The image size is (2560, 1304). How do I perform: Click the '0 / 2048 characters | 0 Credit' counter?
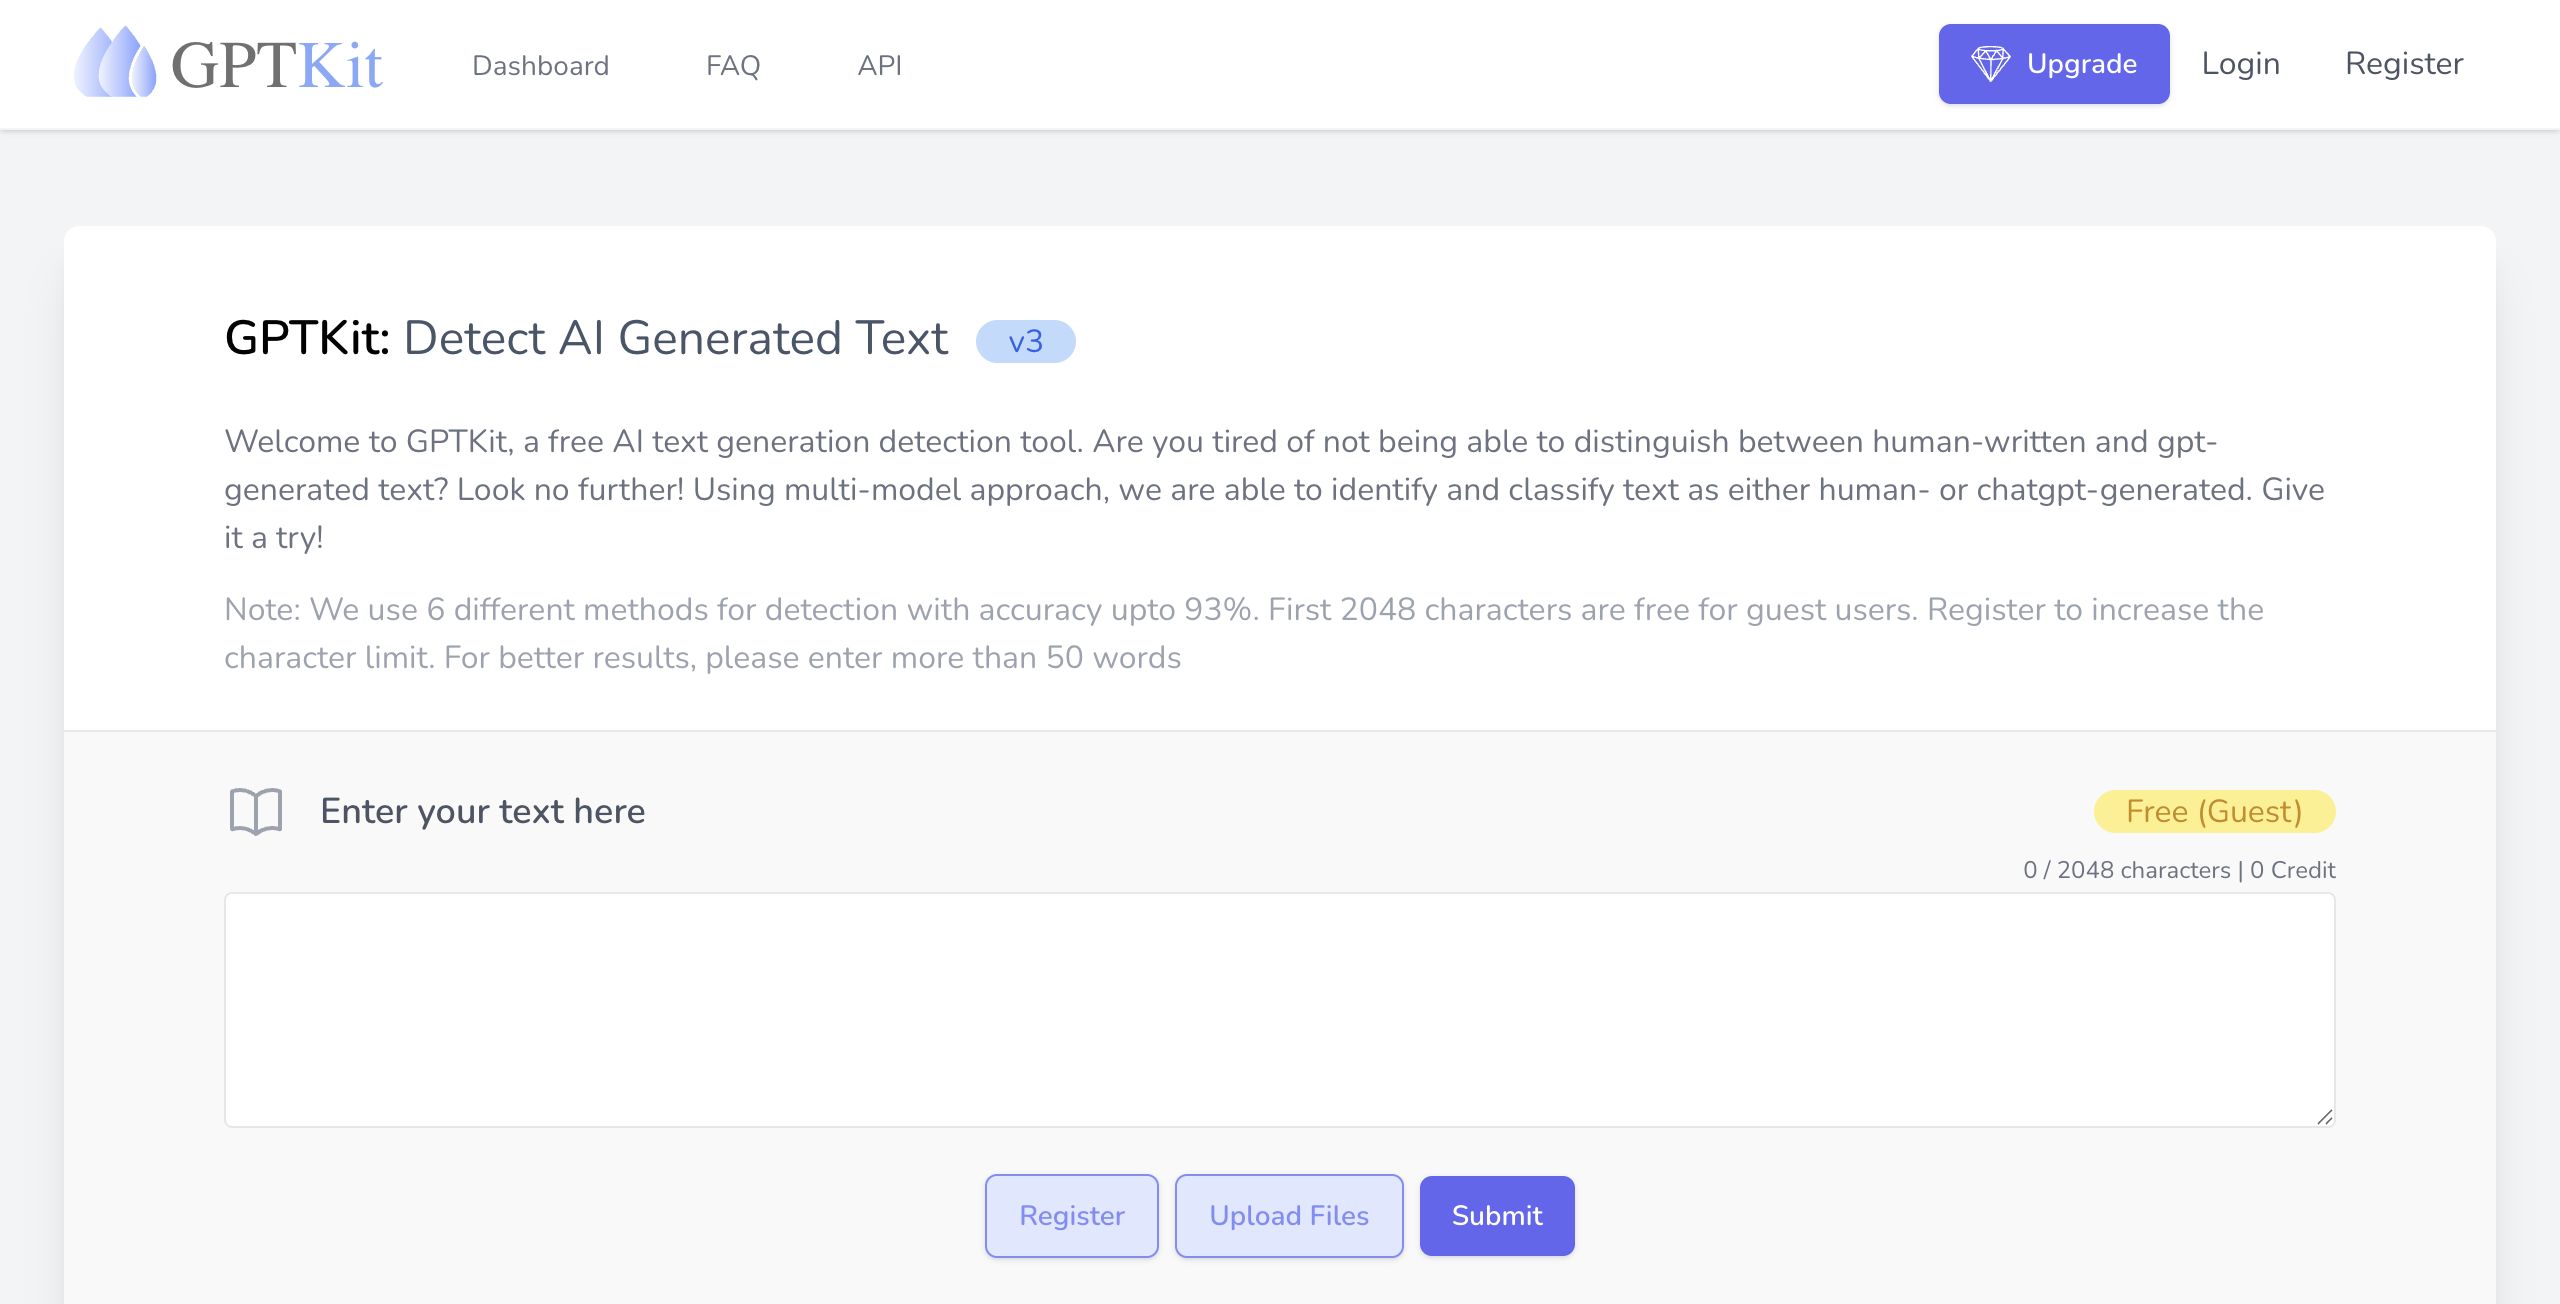pyautogui.click(x=2179, y=870)
